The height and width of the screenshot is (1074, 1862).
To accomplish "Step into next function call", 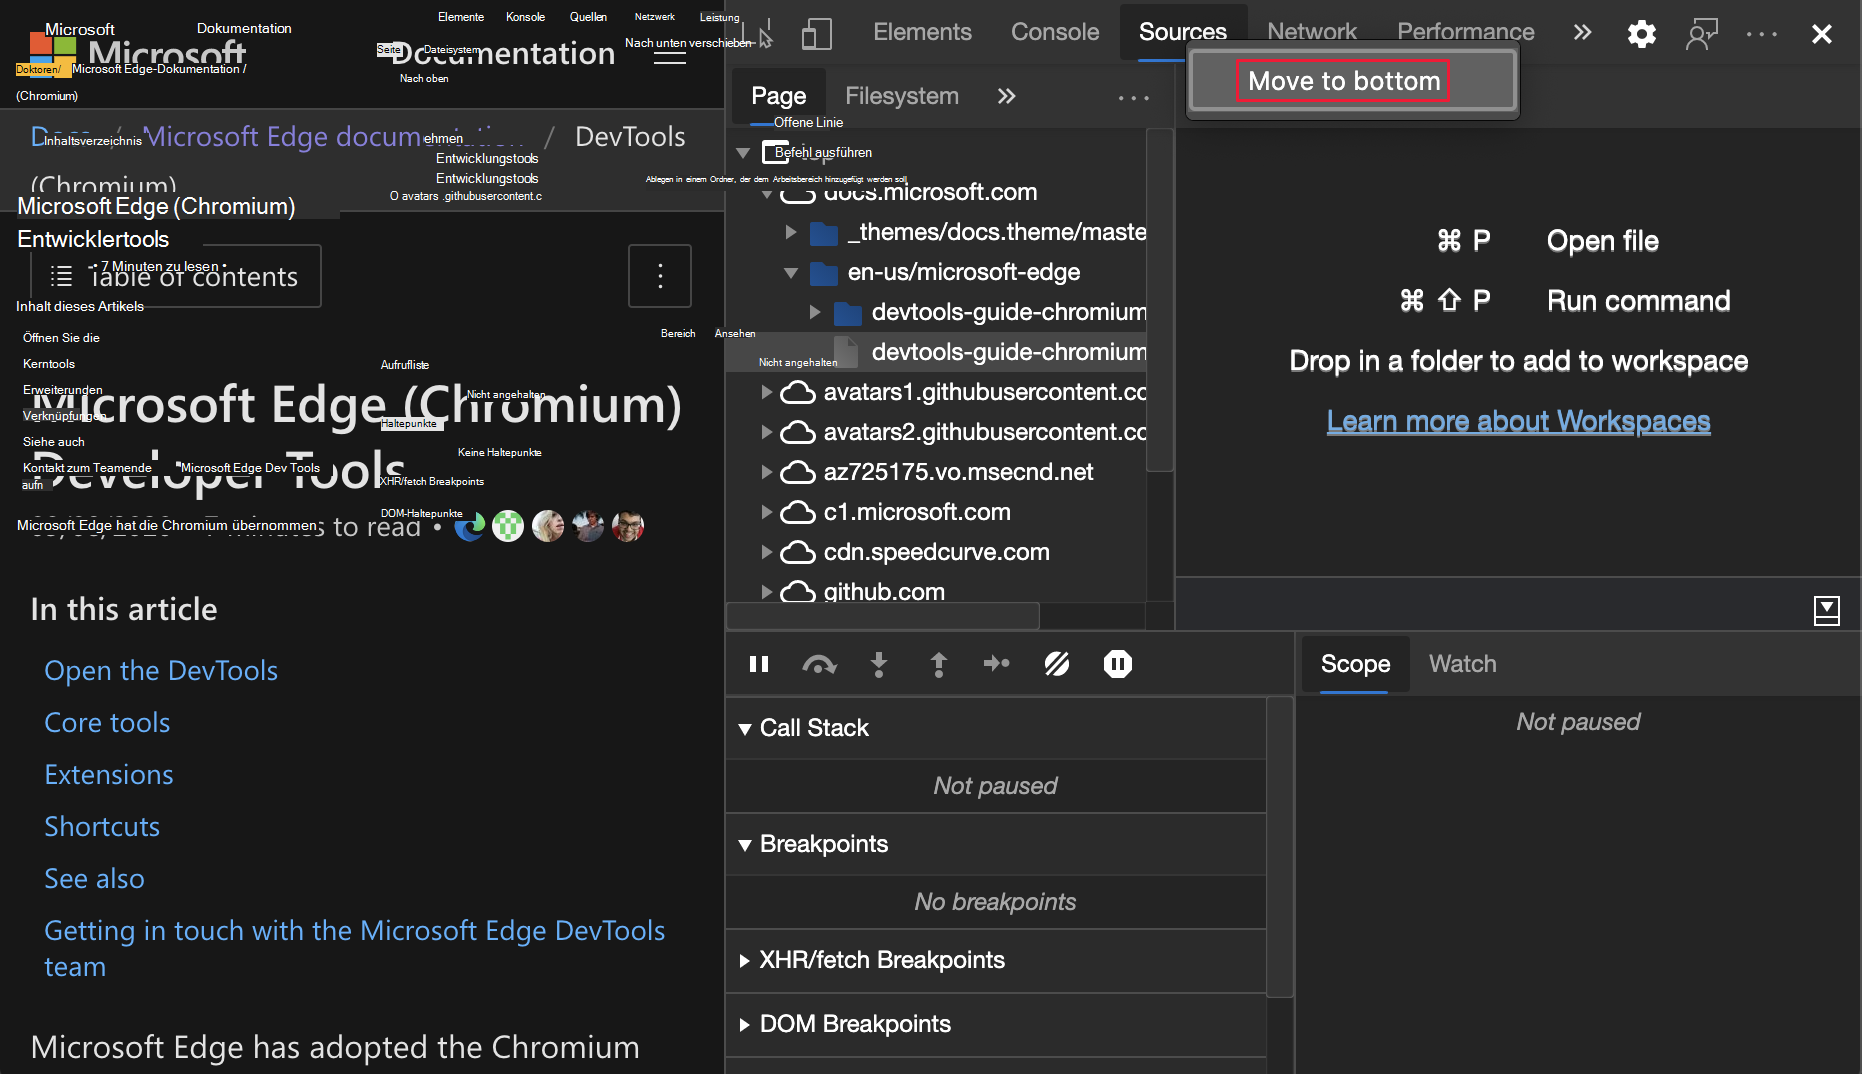I will (x=879, y=664).
